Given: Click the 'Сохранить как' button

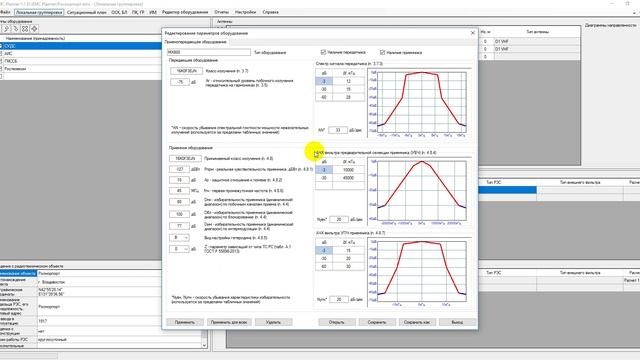Looking at the screenshot, I should [x=417, y=322].
